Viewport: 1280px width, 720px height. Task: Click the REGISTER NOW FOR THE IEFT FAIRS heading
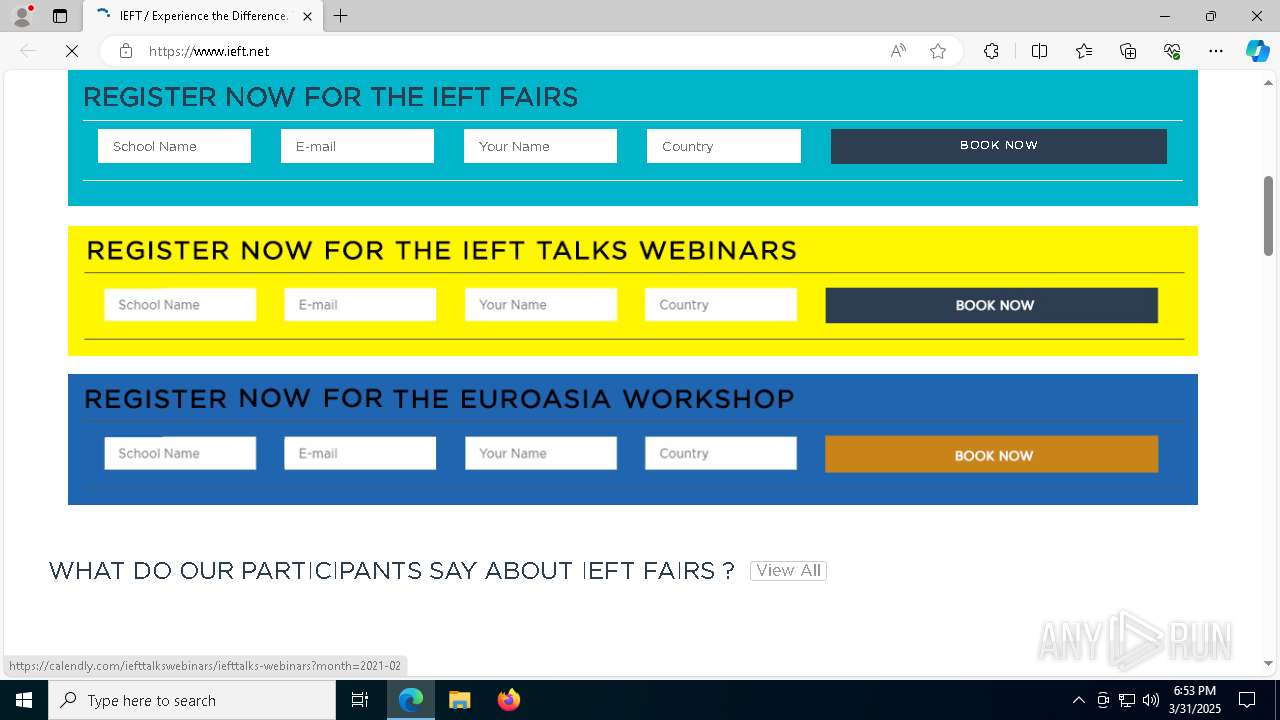tap(330, 97)
